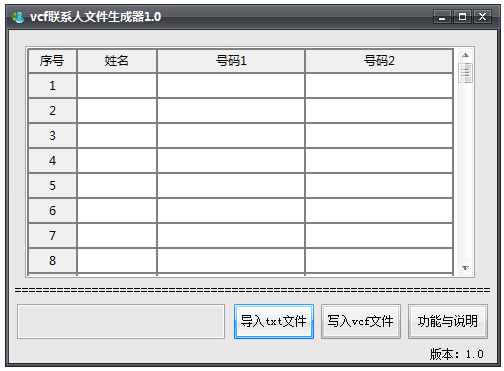Select row header number 5
This screenshot has width=504, height=371.
[52, 186]
